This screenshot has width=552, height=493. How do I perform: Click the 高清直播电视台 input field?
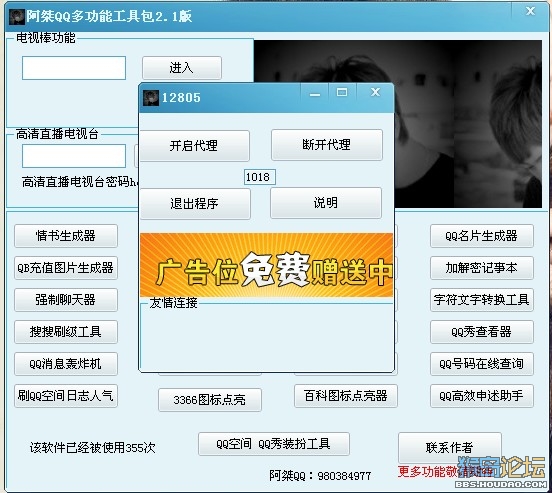tap(74, 156)
